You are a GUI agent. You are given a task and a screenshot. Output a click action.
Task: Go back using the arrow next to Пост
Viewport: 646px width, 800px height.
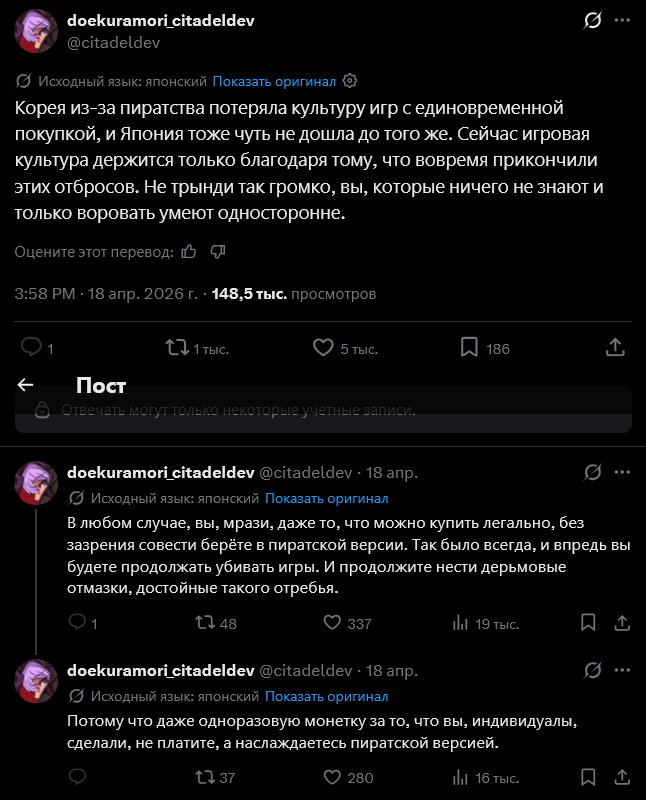[26, 385]
